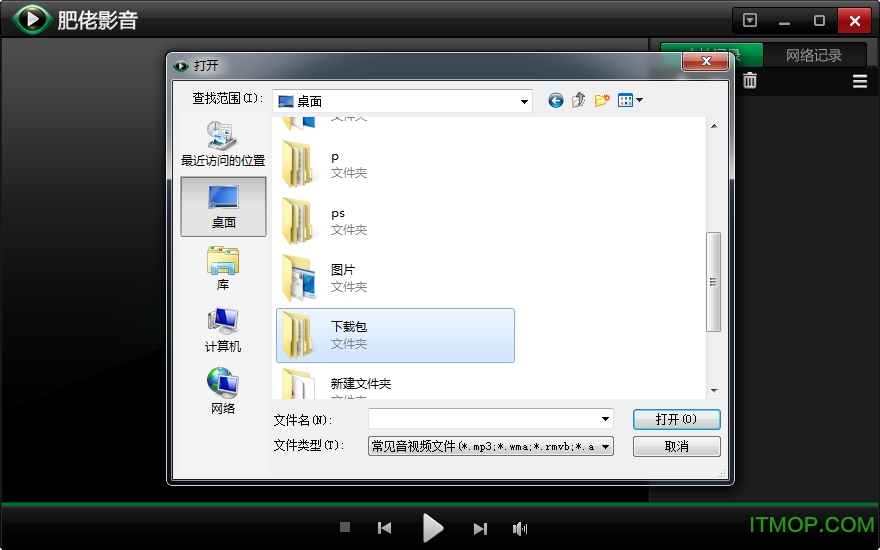This screenshot has width=880, height=550.
Task: Select the 图片 folder
Action: tap(395, 278)
